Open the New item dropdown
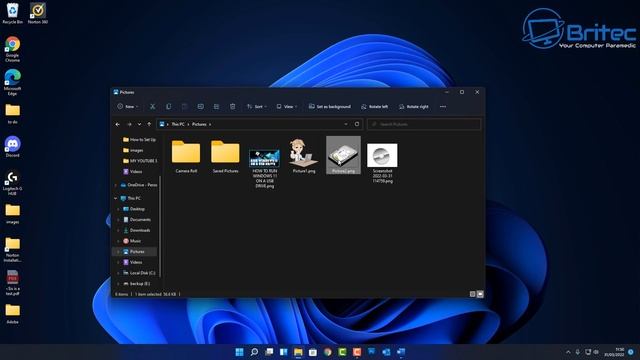 tap(128, 107)
